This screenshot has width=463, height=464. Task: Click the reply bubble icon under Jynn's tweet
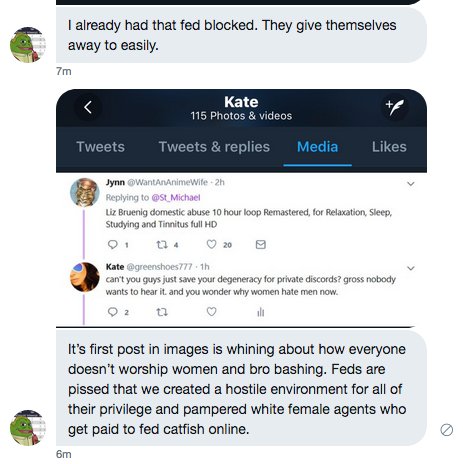113,245
